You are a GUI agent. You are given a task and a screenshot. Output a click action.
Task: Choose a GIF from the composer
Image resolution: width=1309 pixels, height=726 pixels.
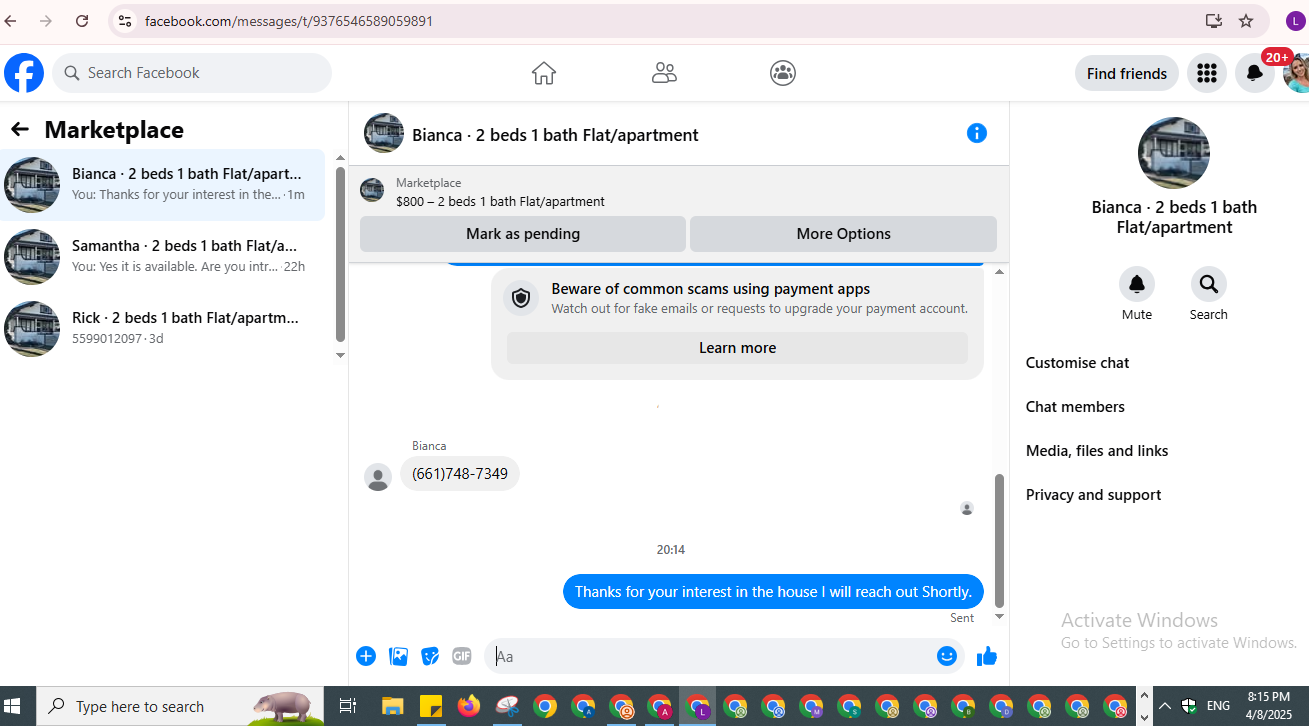[462, 656]
